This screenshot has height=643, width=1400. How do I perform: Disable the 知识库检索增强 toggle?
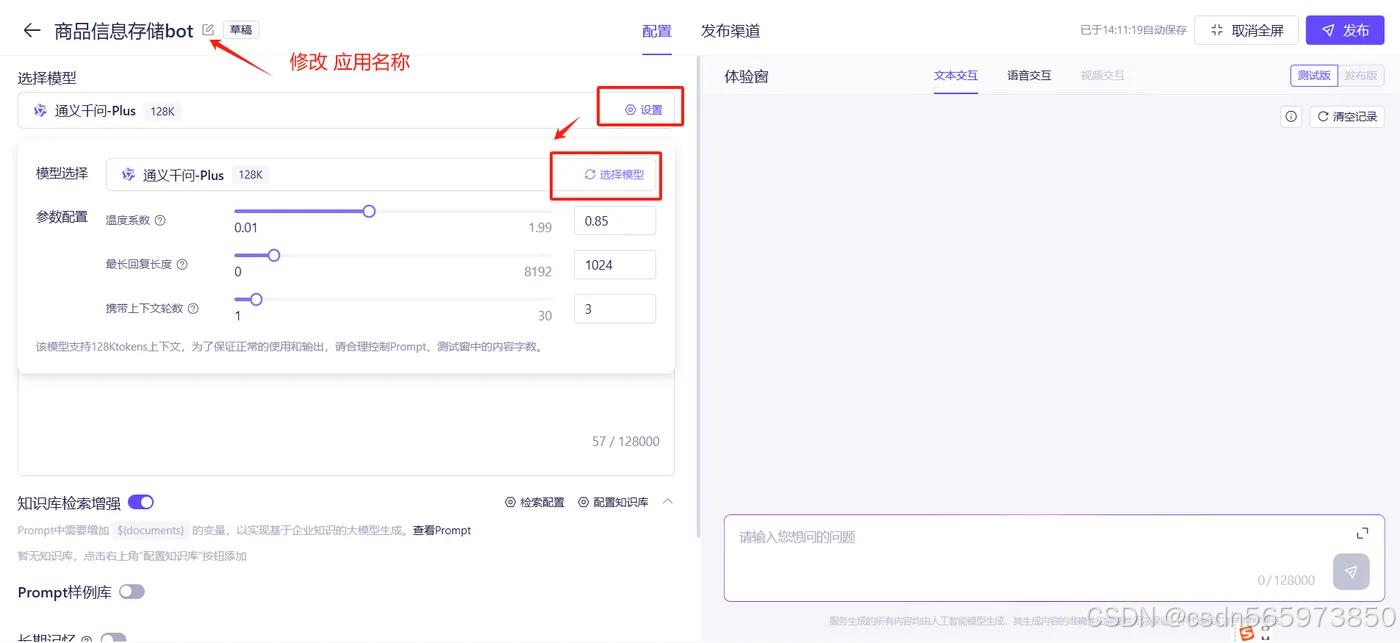(141, 501)
